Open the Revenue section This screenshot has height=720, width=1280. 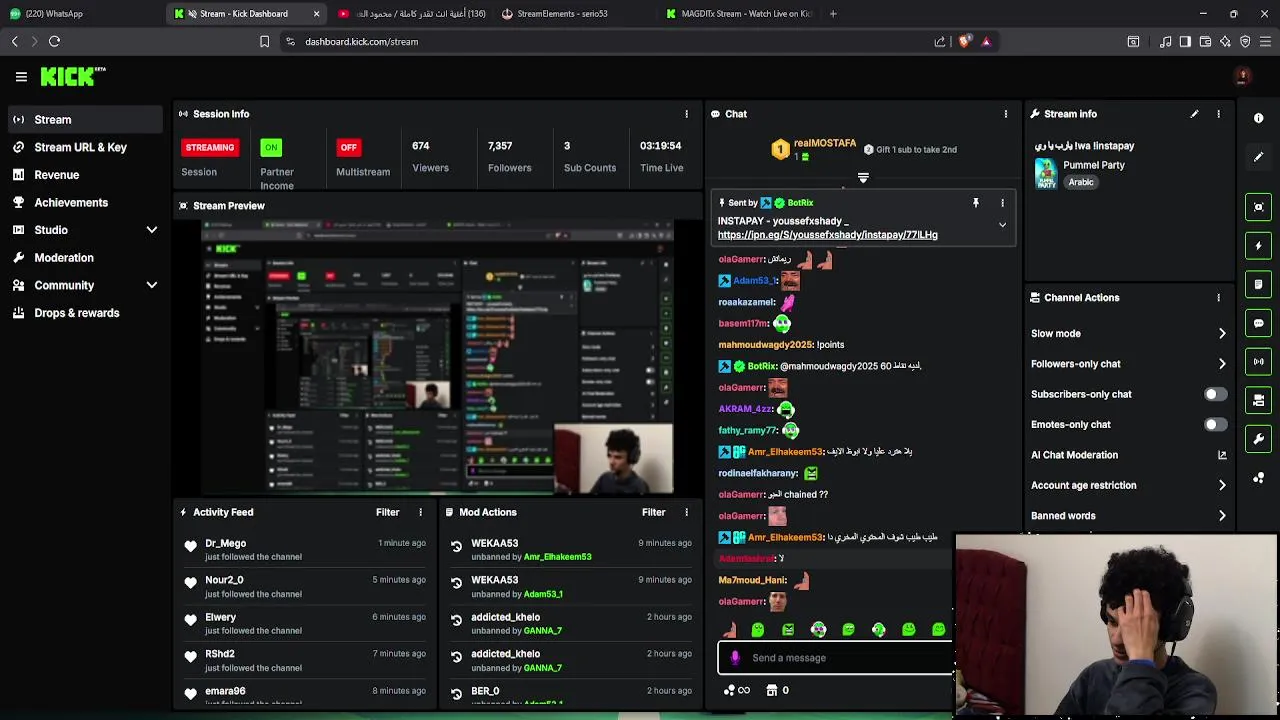[85, 175]
